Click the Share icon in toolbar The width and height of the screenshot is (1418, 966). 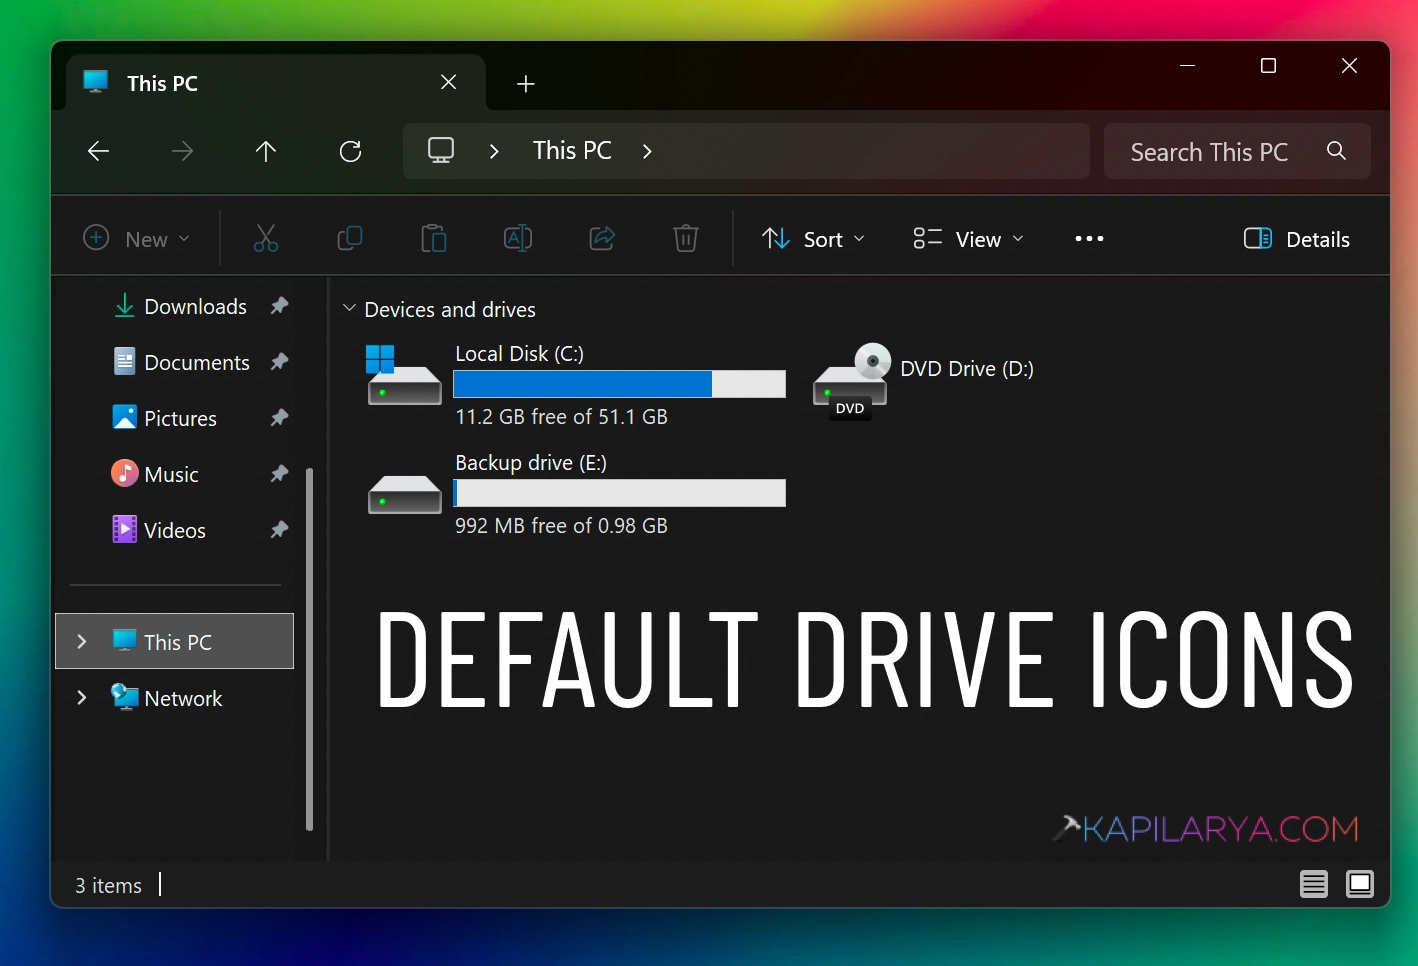click(602, 238)
